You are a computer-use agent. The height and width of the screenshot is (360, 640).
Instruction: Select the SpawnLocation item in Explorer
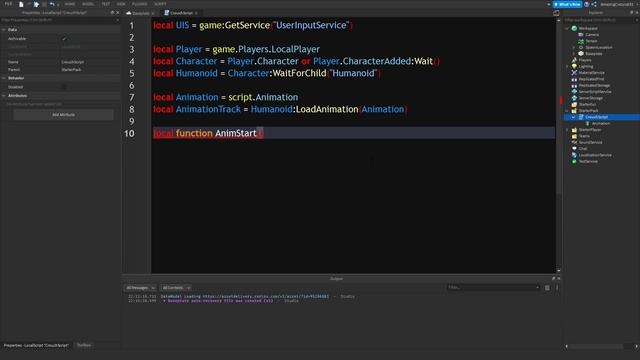(598, 47)
